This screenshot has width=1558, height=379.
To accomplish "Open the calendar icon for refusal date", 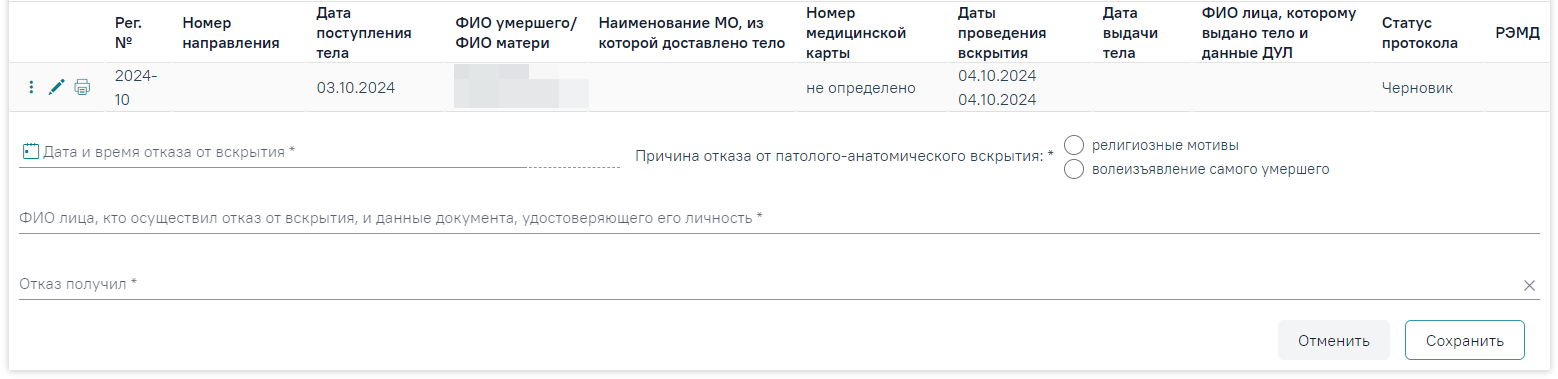I will [x=29, y=152].
